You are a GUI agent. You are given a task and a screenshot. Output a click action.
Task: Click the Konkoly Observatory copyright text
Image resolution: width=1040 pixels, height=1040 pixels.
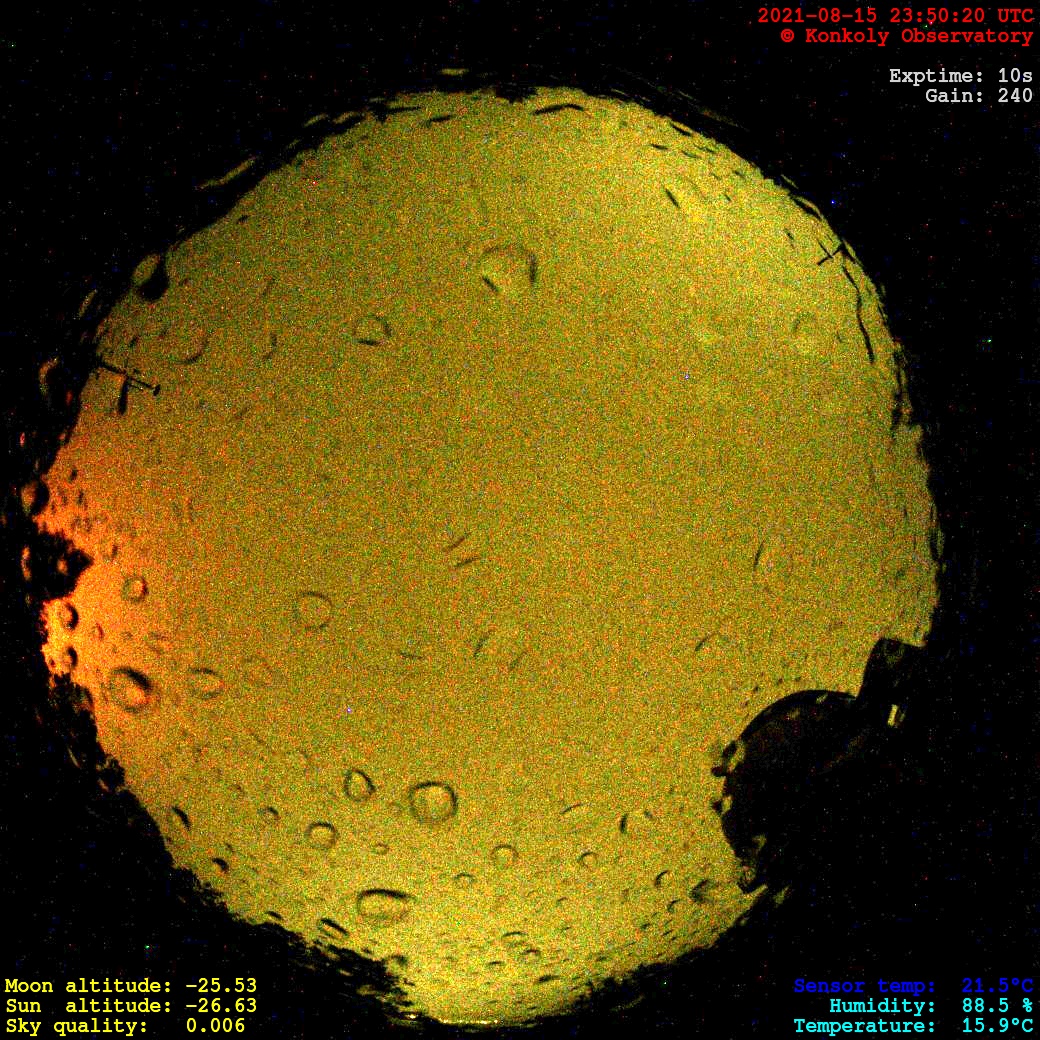(x=906, y=36)
